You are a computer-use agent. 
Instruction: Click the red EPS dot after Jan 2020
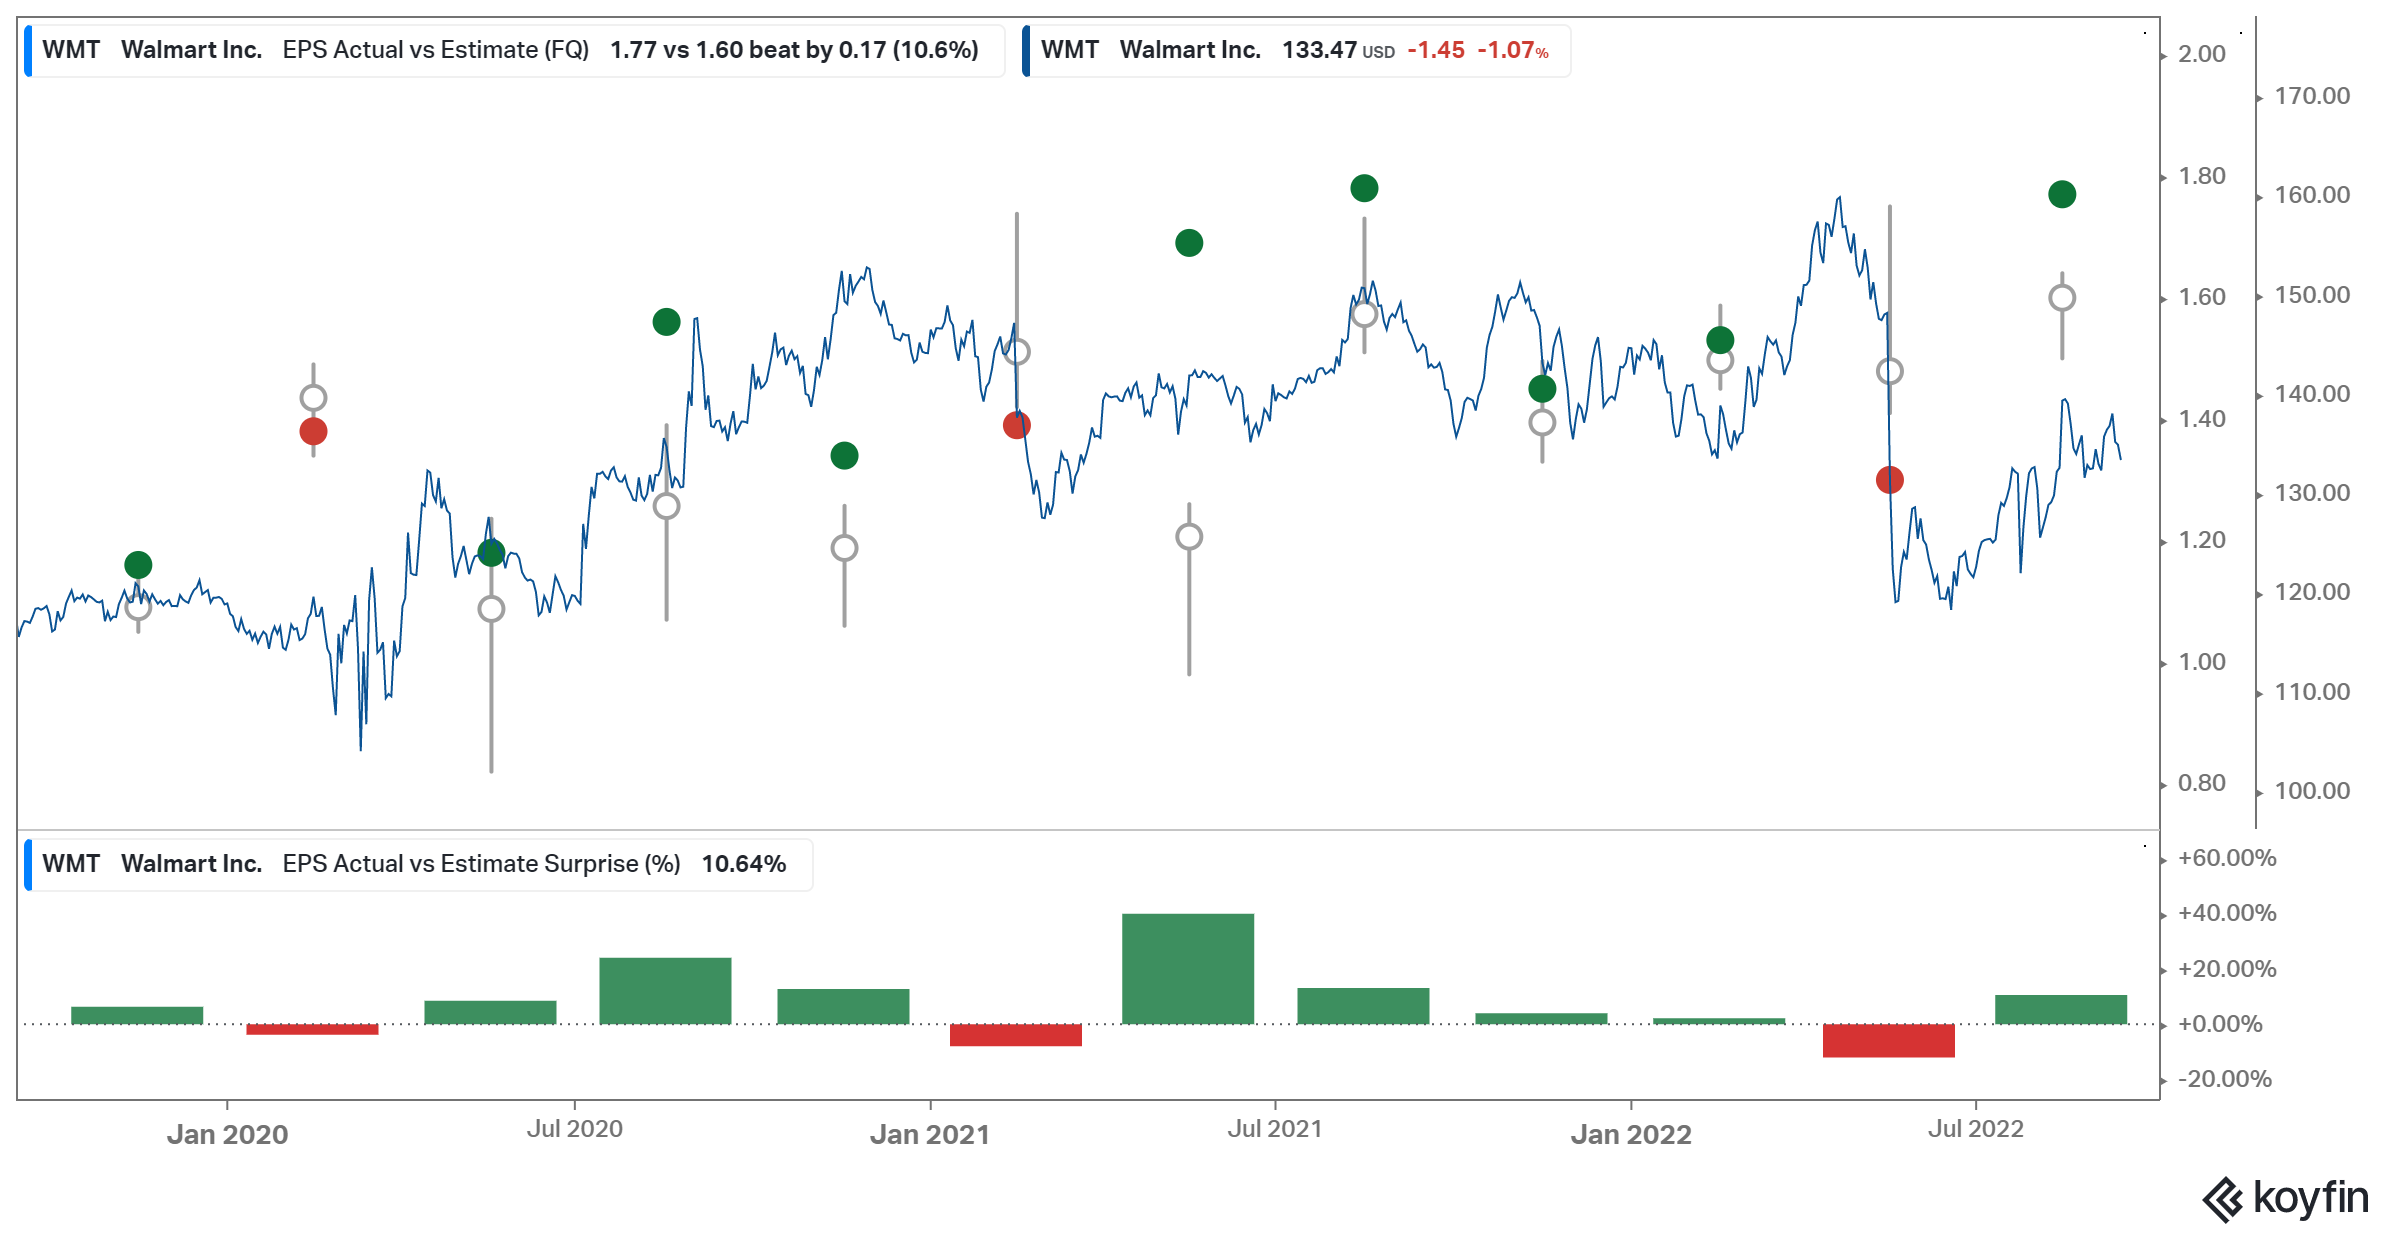pos(313,431)
